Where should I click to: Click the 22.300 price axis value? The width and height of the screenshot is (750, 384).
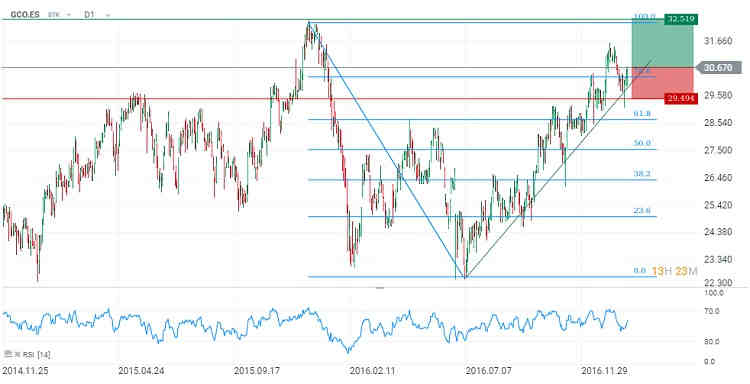pos(718,282)
